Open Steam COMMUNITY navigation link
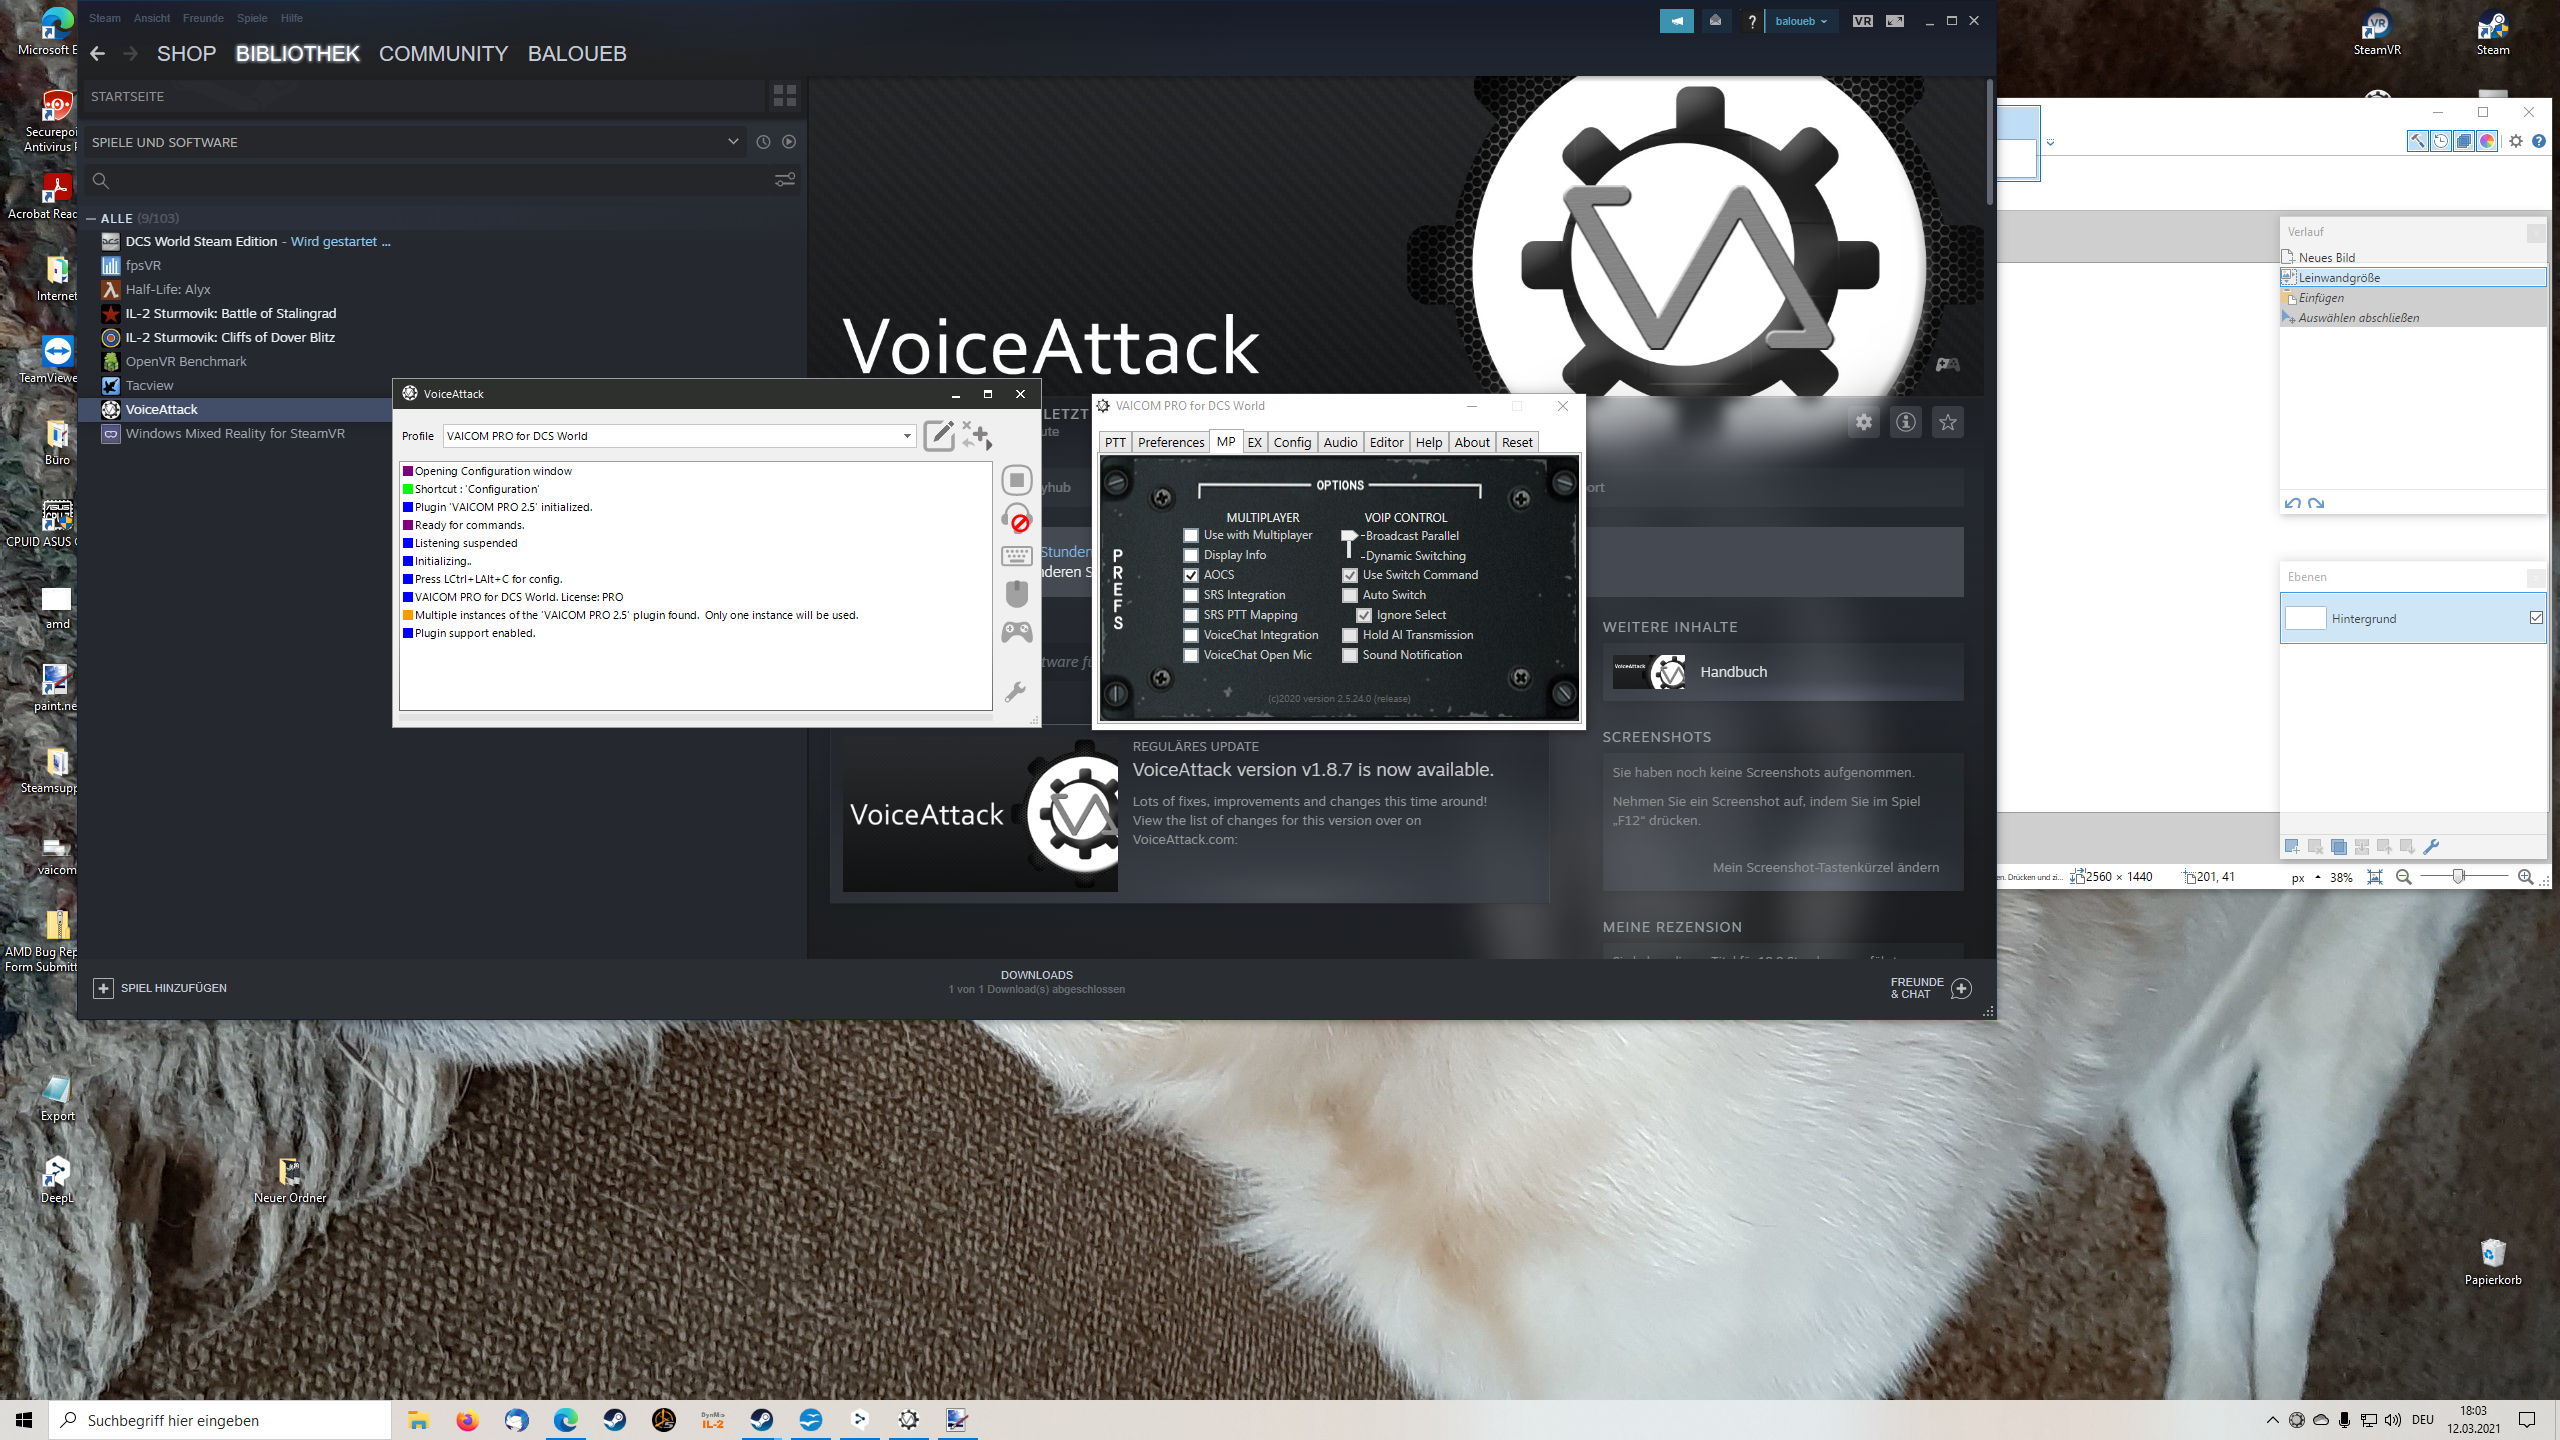Image resolution: width=2560 pixels, height=1440 pixels. point(443,54)
